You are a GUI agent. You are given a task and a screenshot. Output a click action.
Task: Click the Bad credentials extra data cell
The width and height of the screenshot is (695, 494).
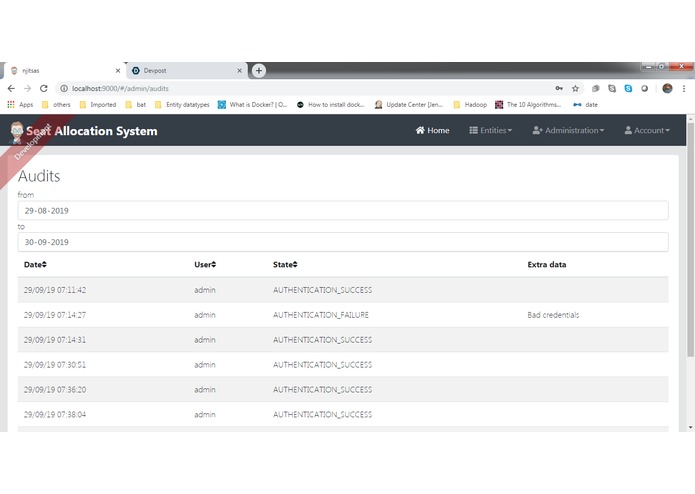coord(553,315)
